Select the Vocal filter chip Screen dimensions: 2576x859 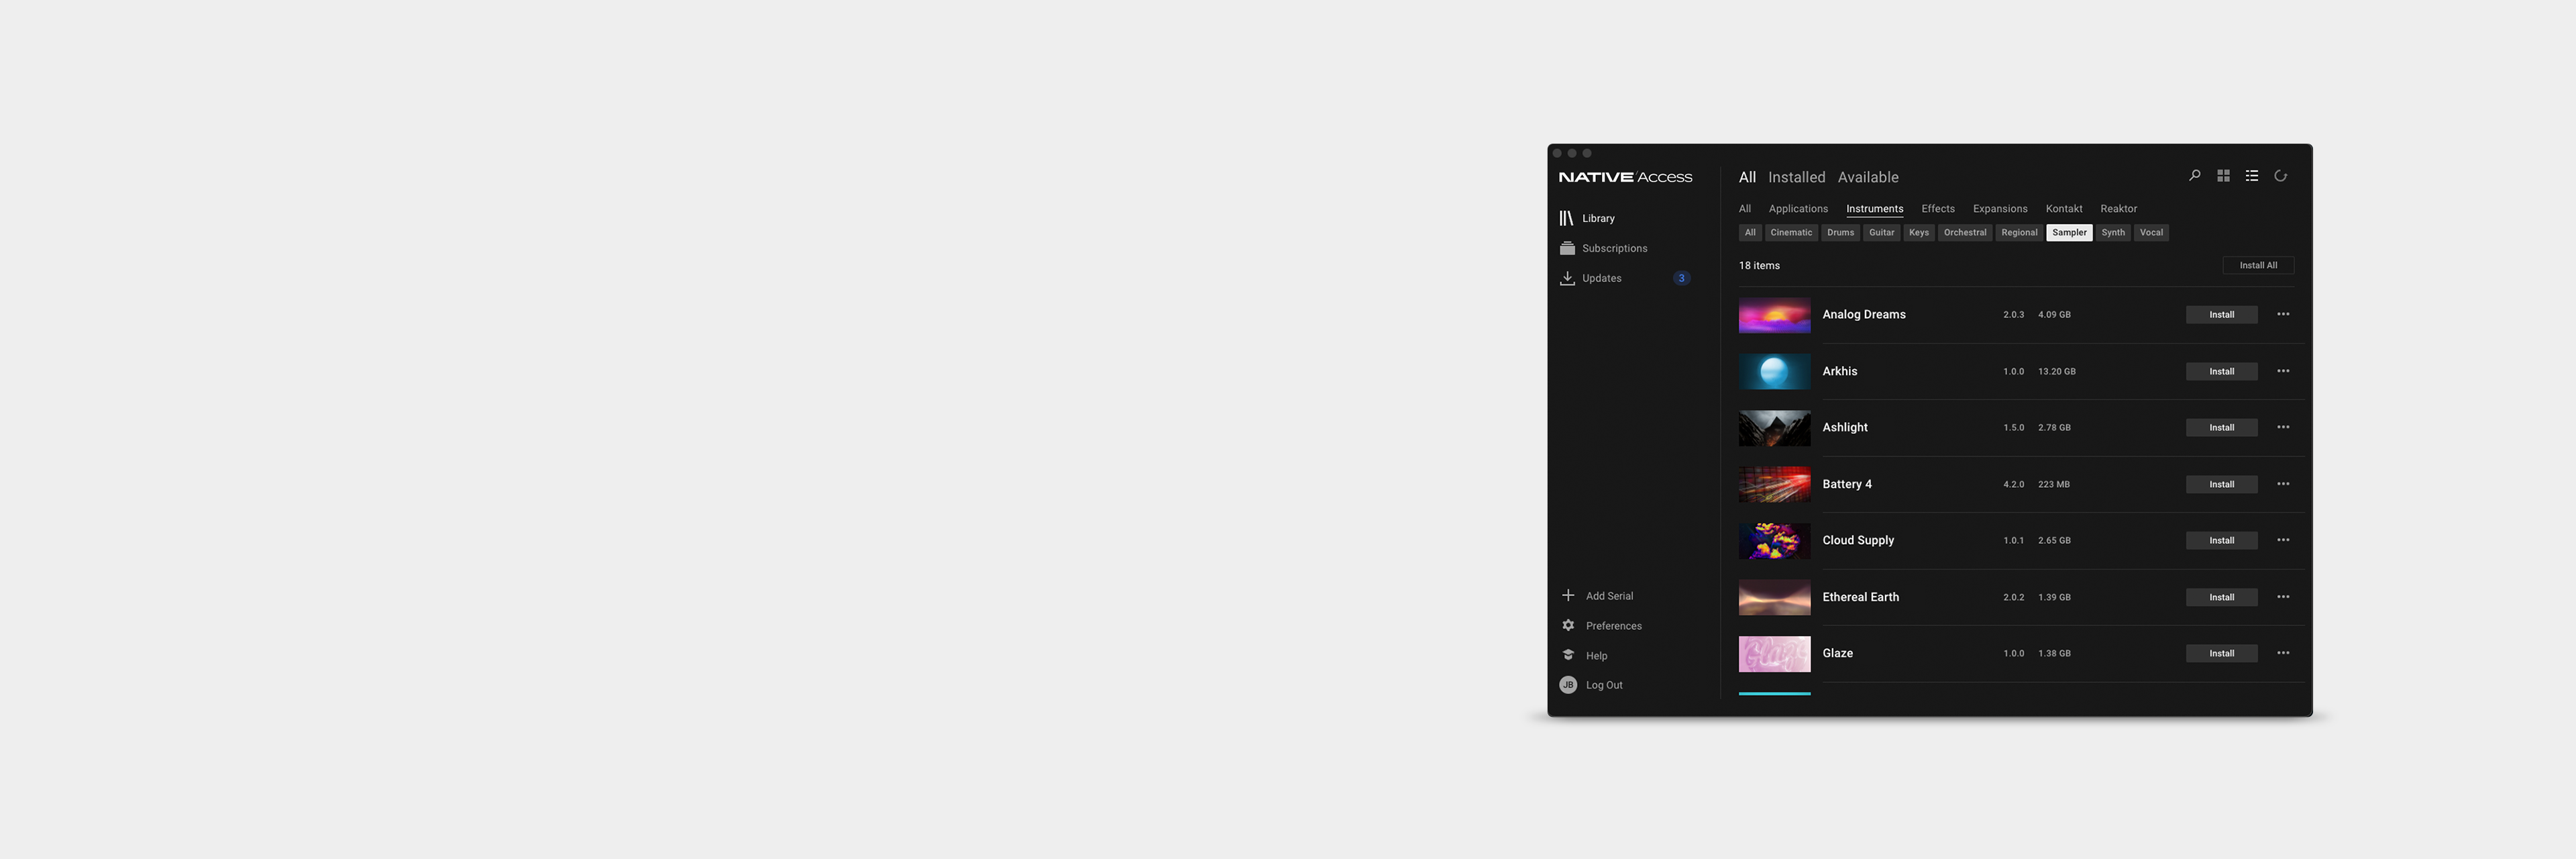coord(2151,233)
